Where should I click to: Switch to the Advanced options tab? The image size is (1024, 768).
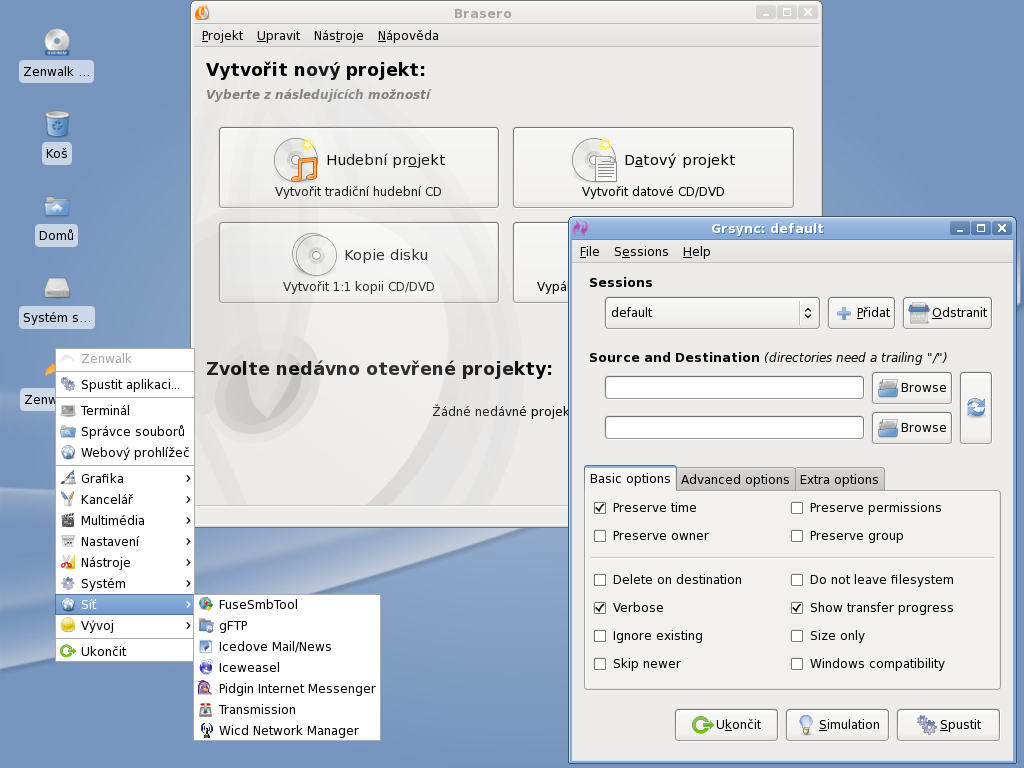click(735, 479)
